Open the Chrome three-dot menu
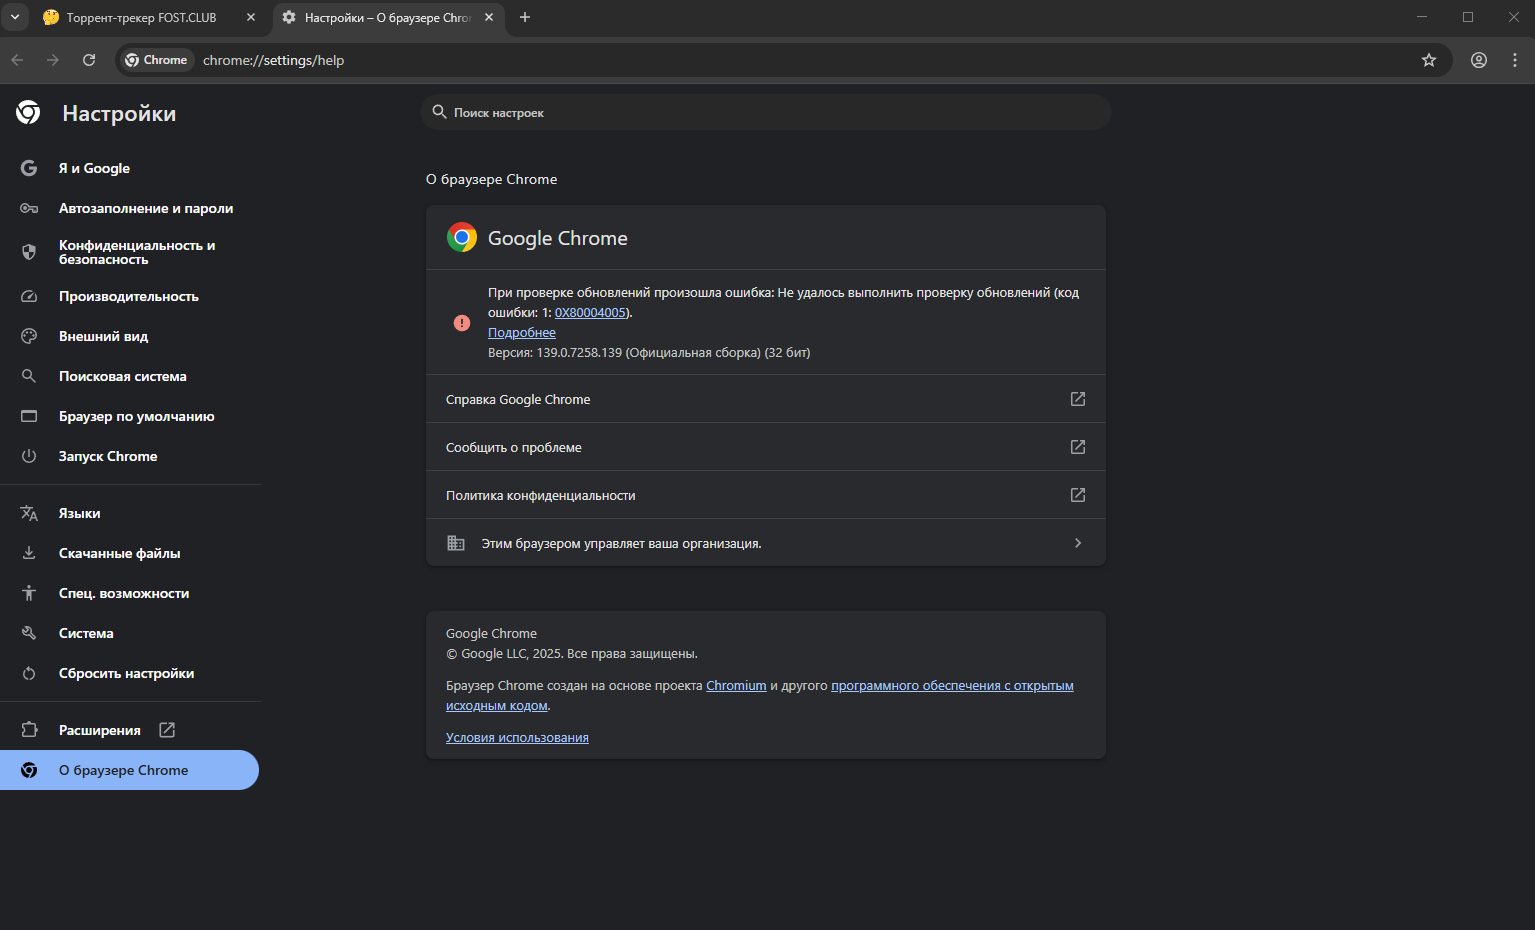This screenshot has height=930, width=1535. (x=1515, y=60)
